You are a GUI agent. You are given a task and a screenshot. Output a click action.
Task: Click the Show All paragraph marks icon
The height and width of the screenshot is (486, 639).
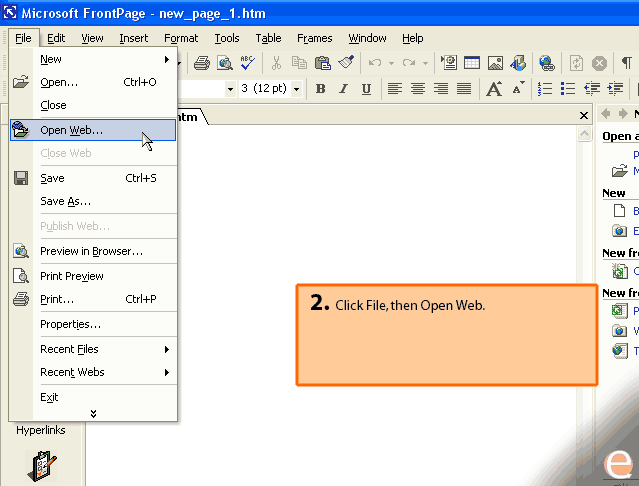tap(627, 63)
